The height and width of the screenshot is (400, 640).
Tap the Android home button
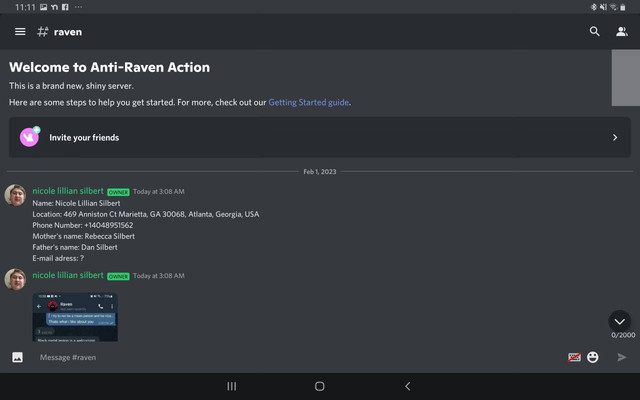click(x=320, y=386)
